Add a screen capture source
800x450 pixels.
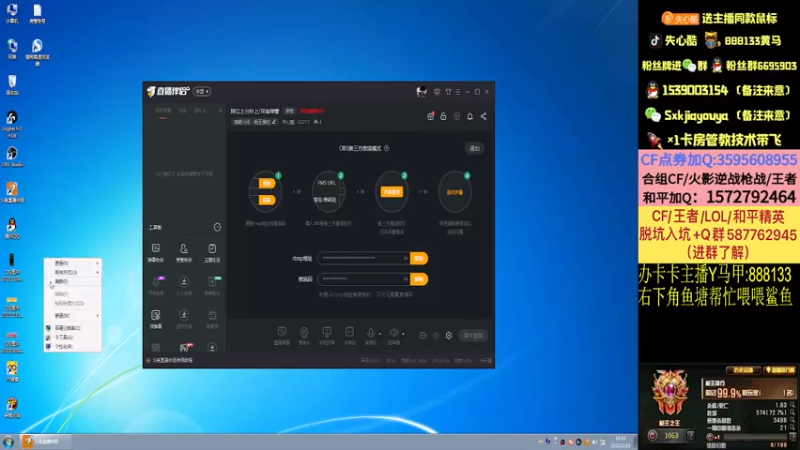click(282, 336)
